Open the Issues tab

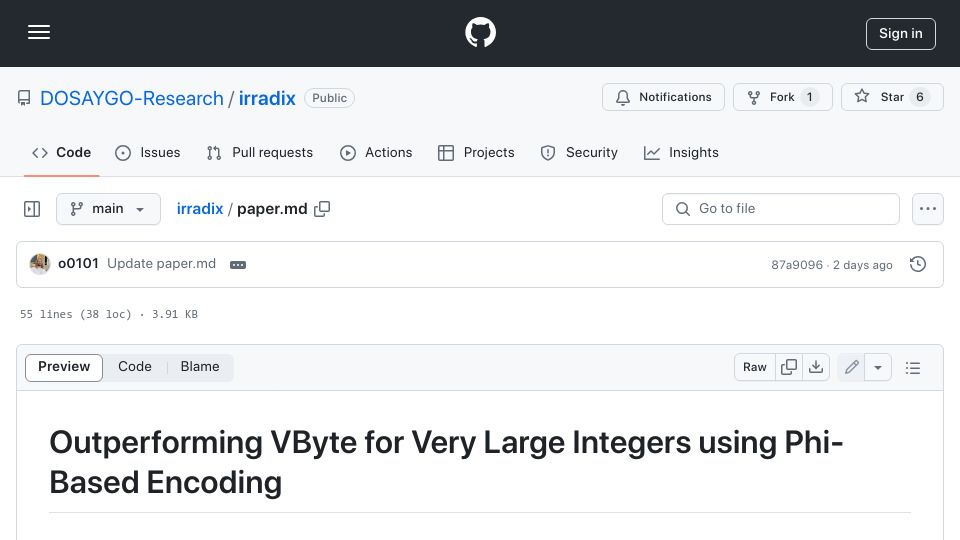(x=148, y=152)
